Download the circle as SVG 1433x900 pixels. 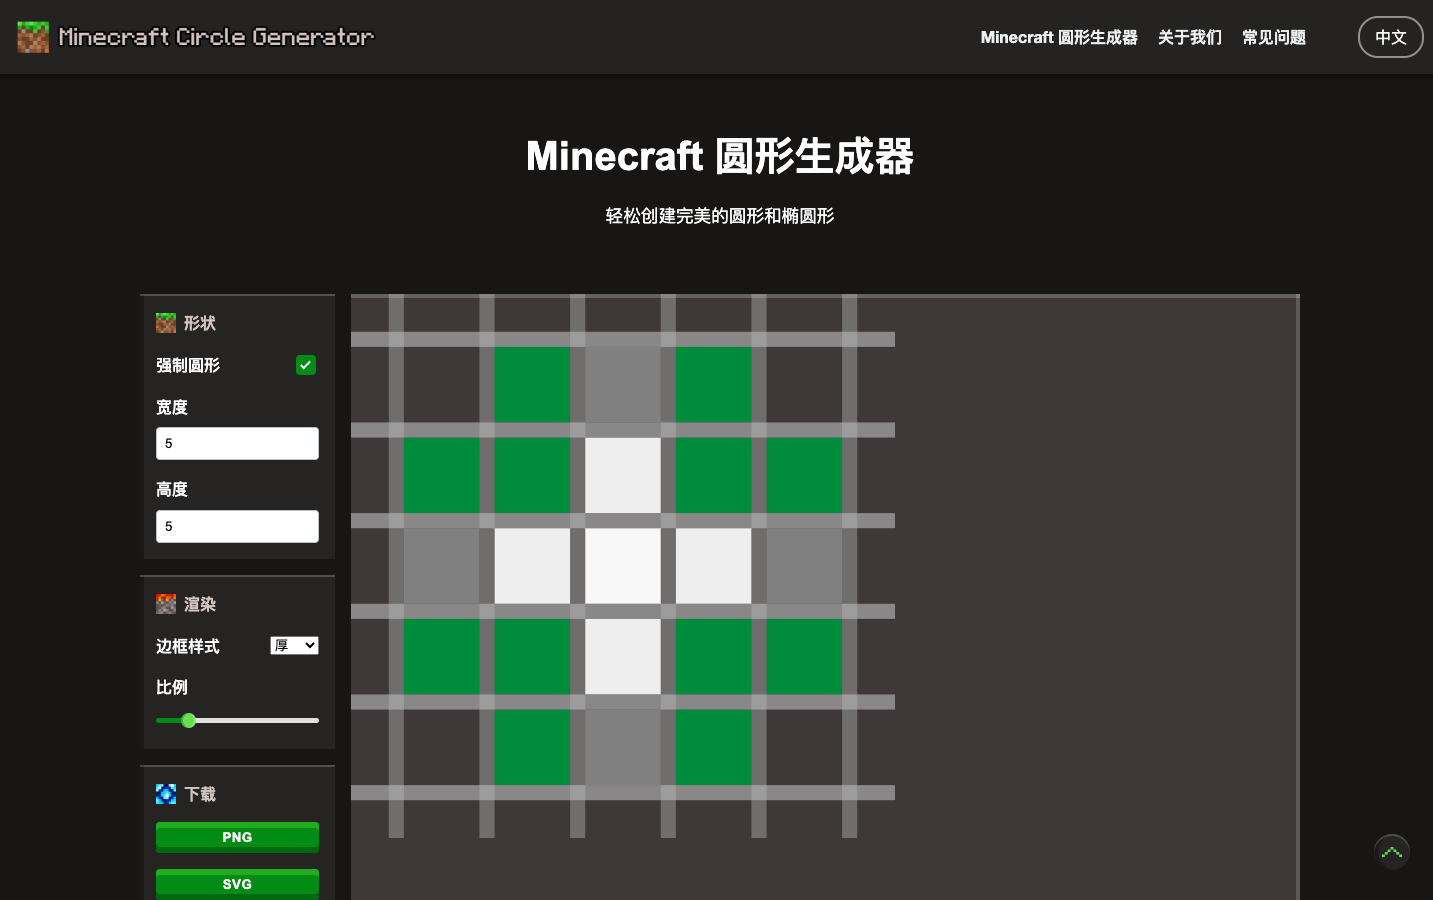pyautogui.click(x=237, y=884)
